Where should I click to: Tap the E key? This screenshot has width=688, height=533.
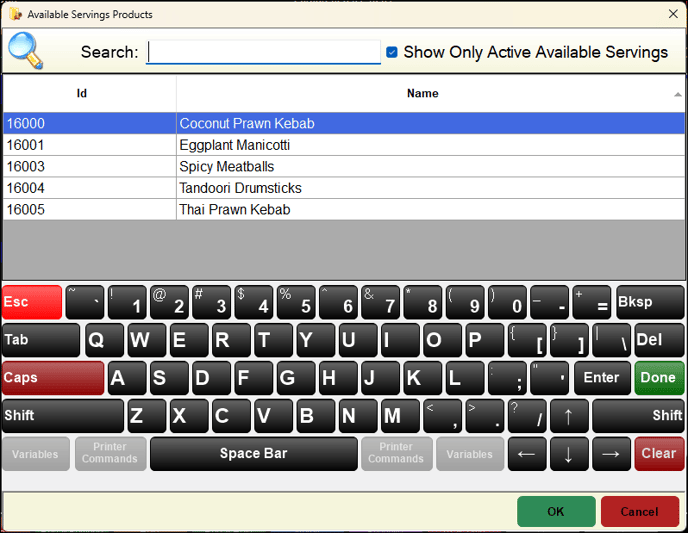189,340
